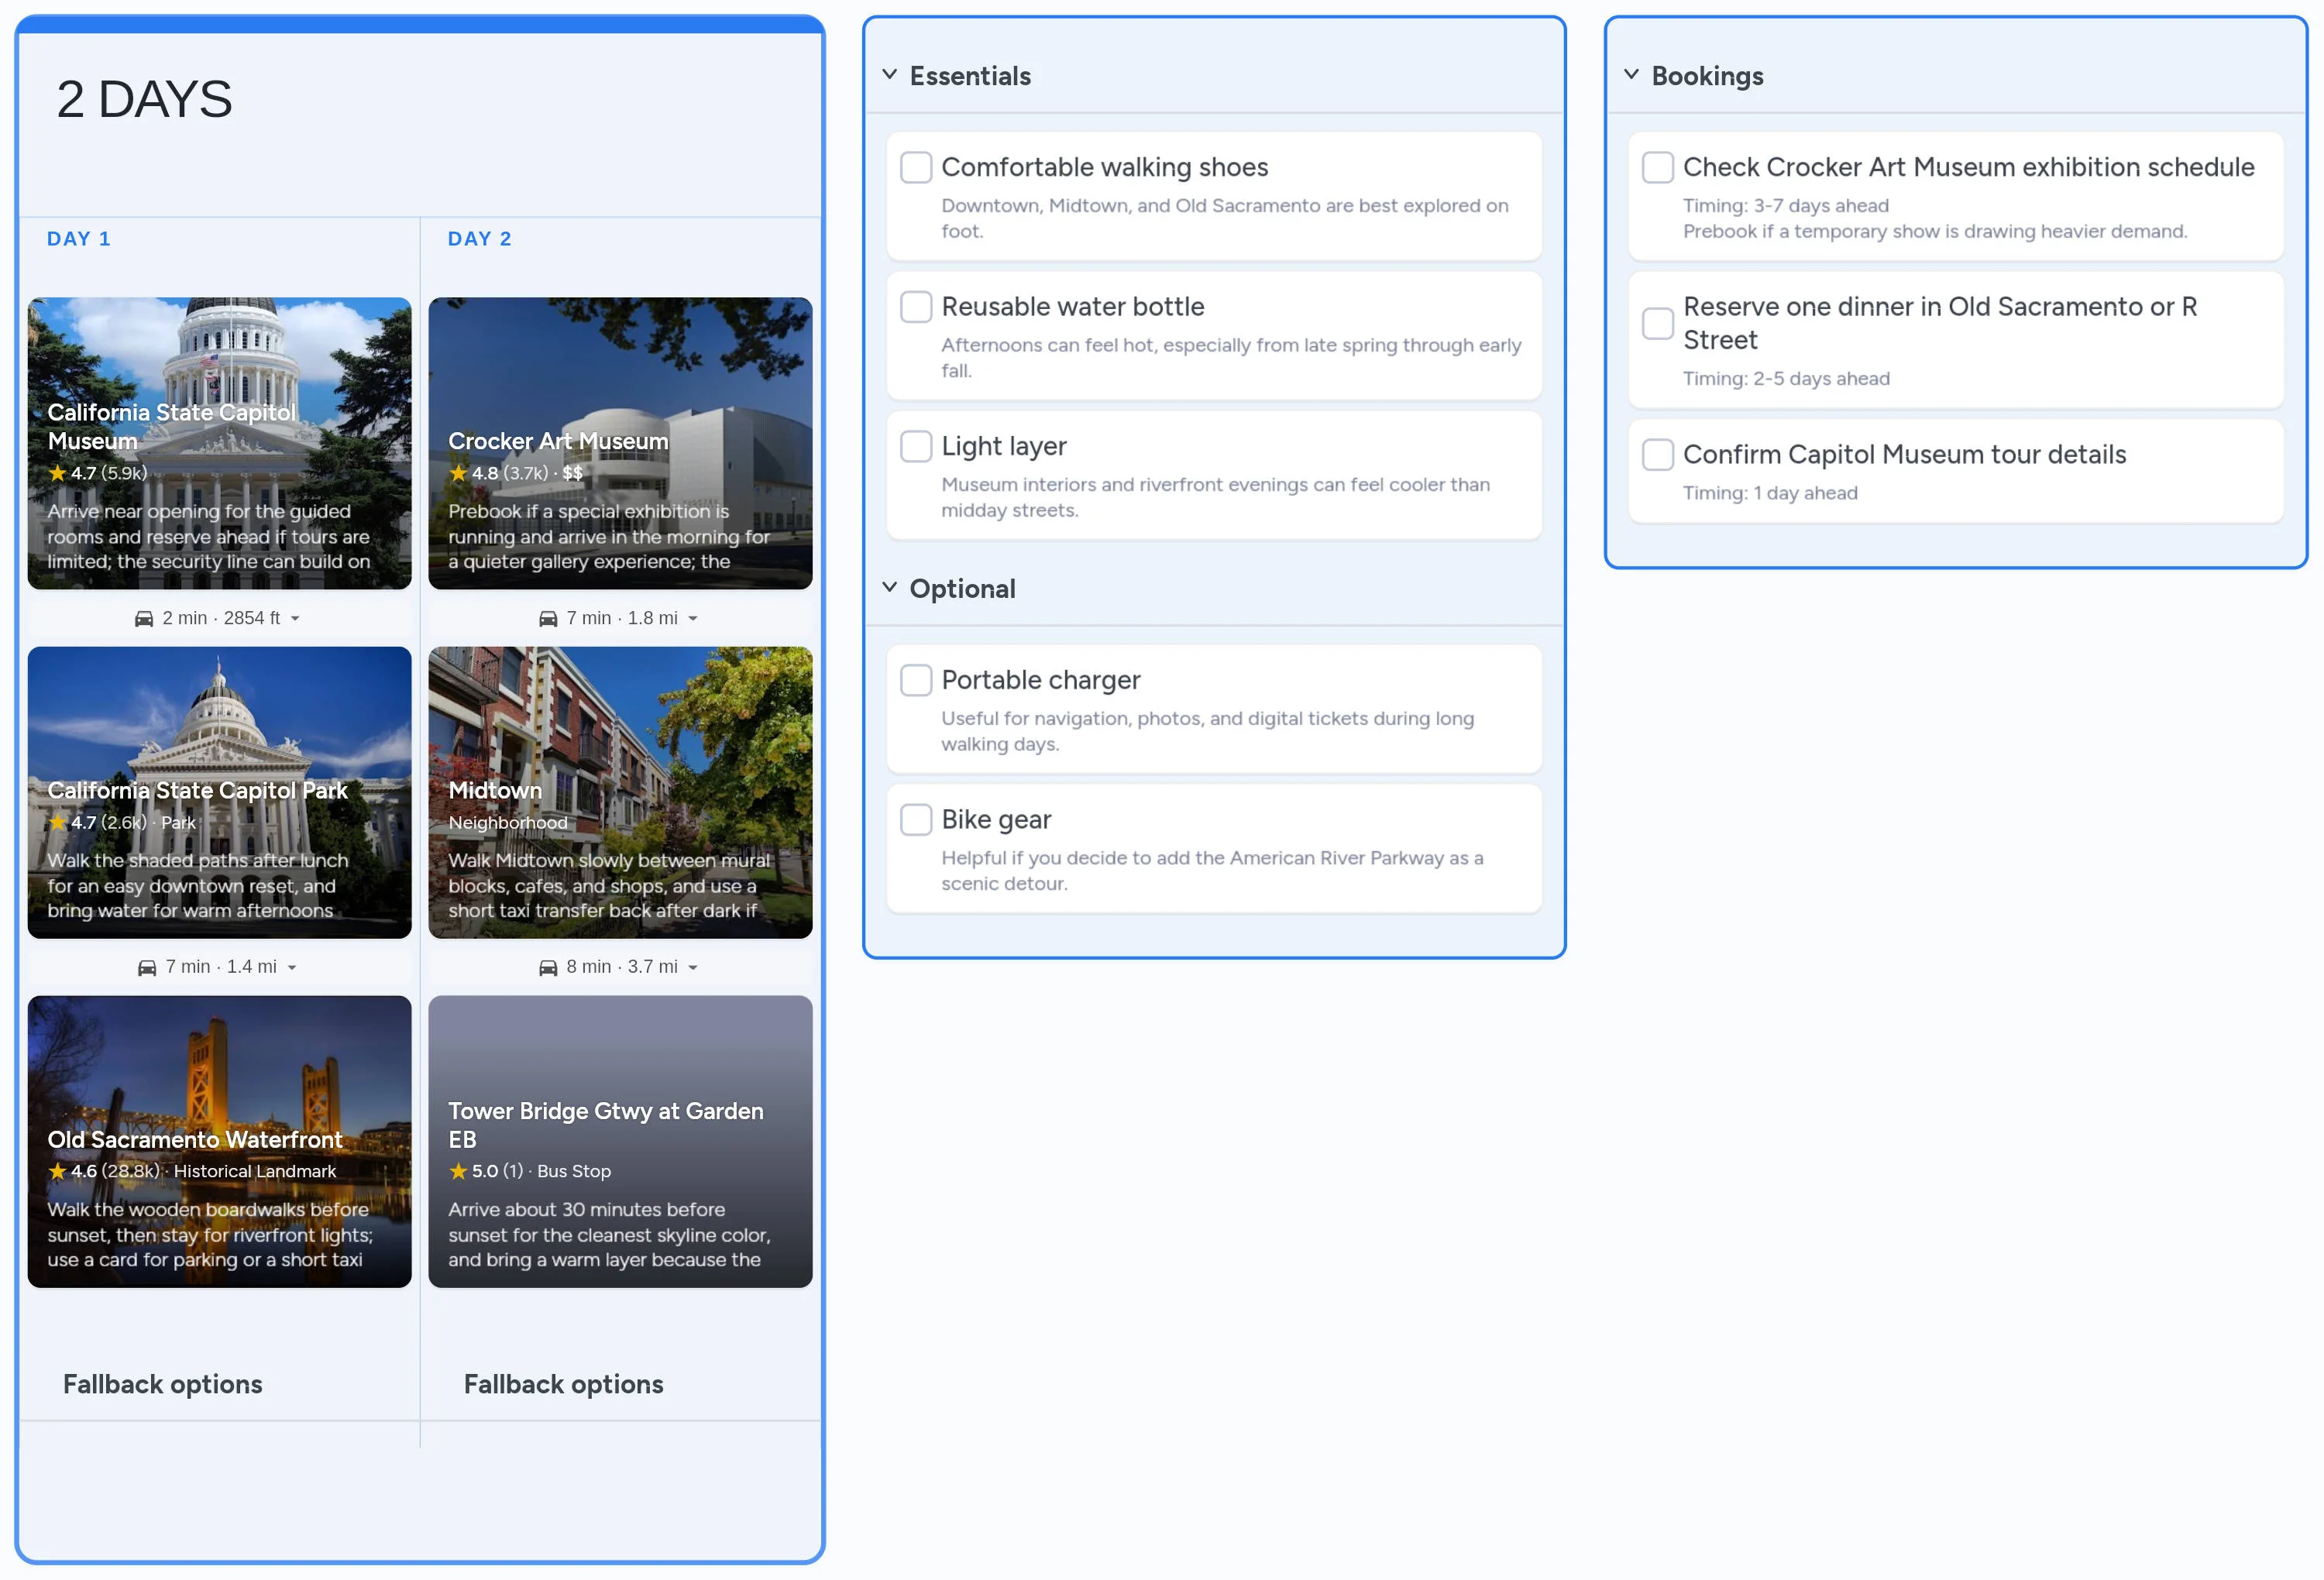Click car icon for 7 min 1.8 mi route
Image resolution: width=2324 pixels, height=1580 pixels.
coord(548,619)
